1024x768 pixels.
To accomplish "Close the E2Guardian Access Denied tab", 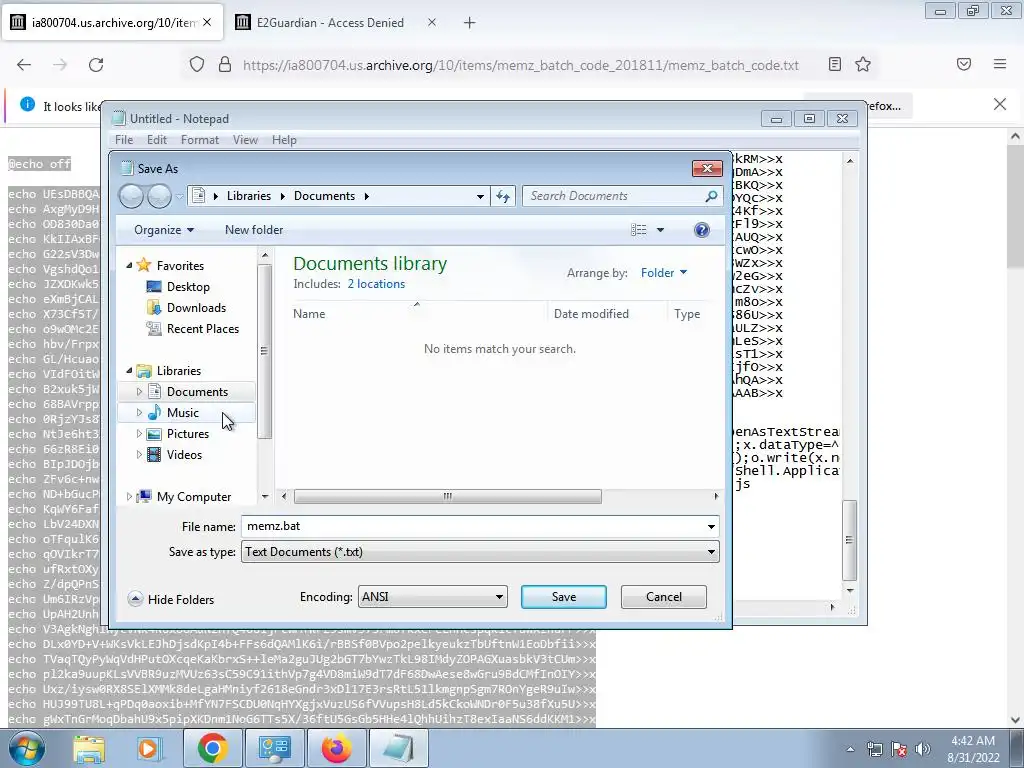I will pos(432,22).
